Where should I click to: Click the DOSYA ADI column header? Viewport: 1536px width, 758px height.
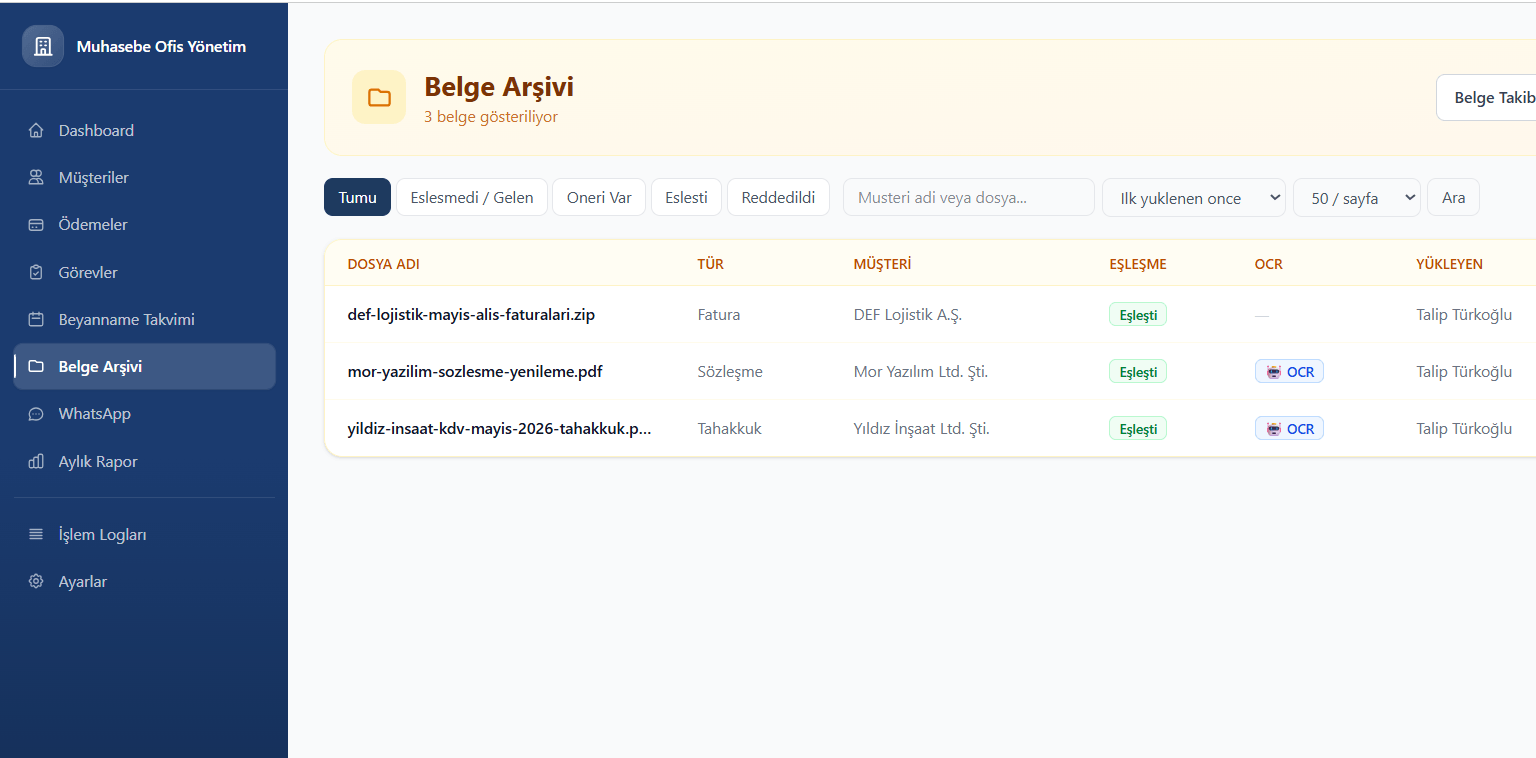coord(383,264)
